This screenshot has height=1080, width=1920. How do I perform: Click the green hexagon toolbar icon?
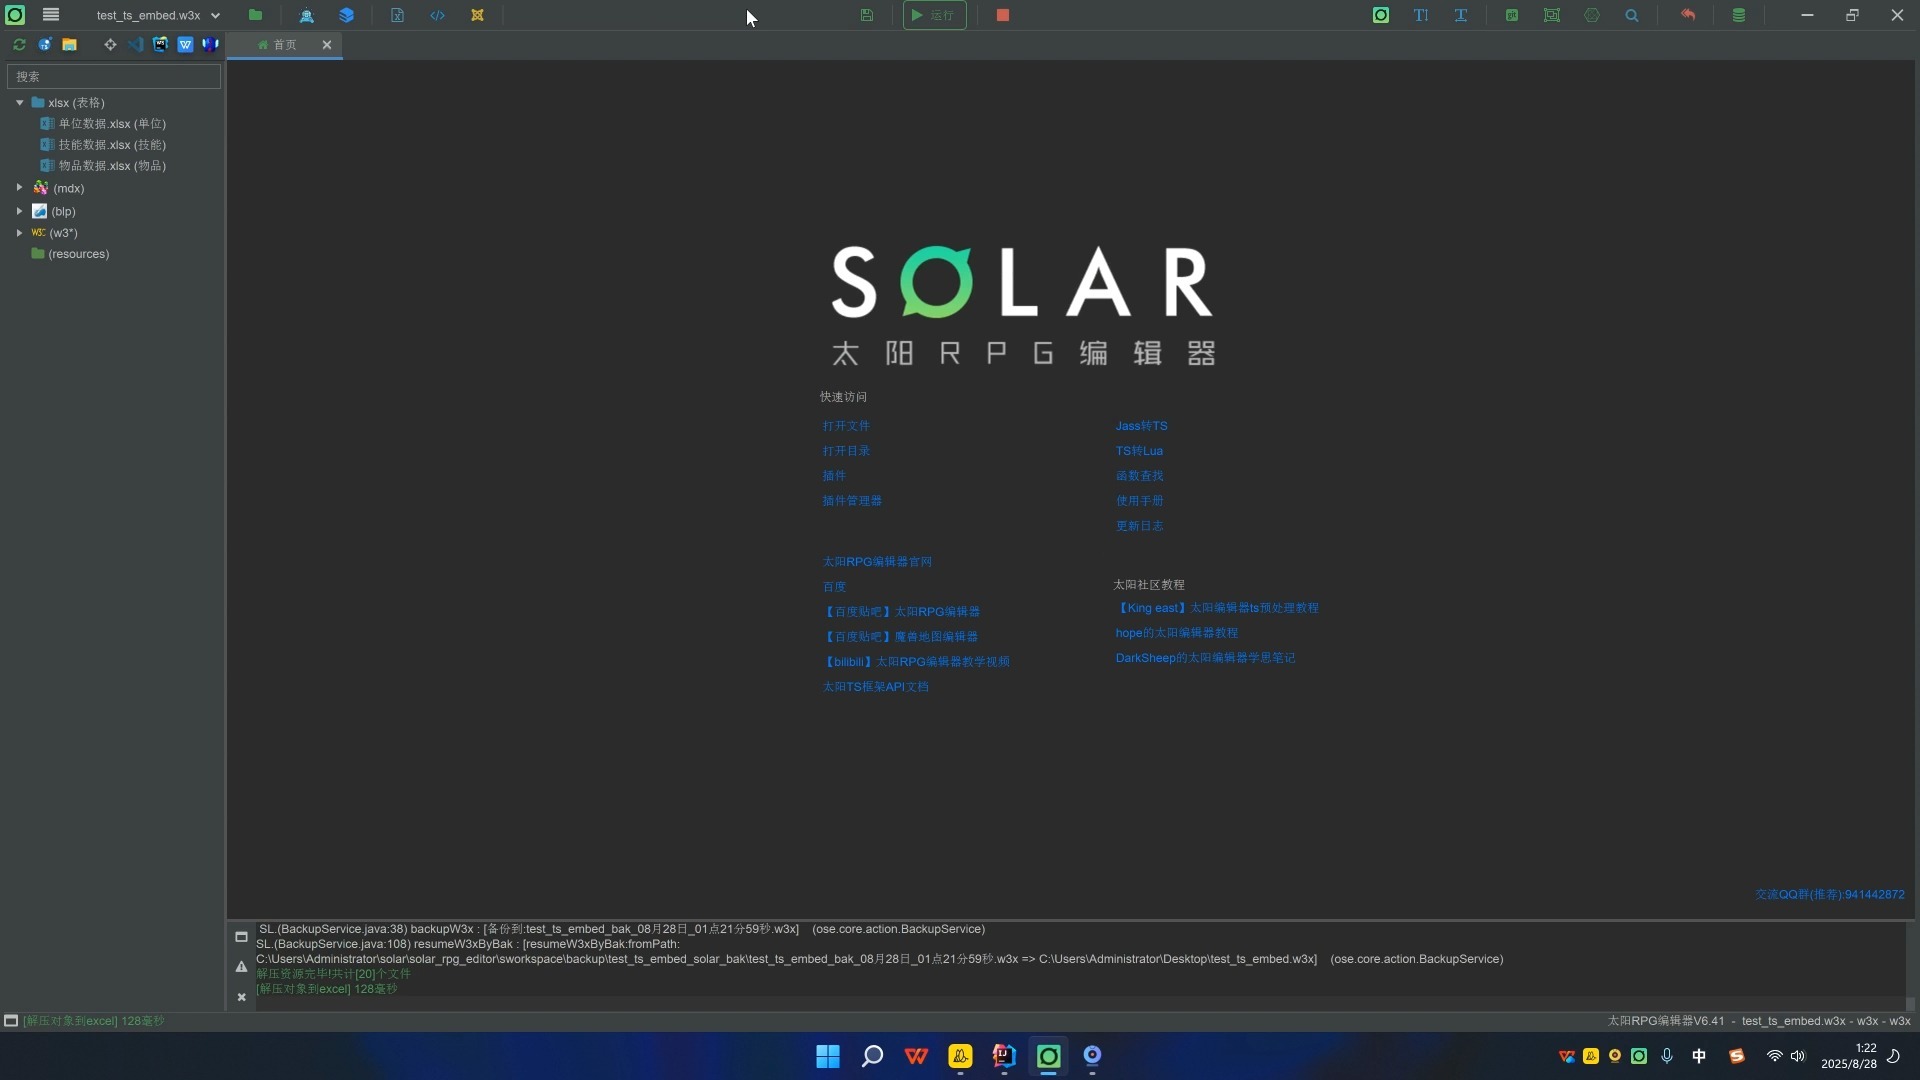click(x=1592, y=15)
